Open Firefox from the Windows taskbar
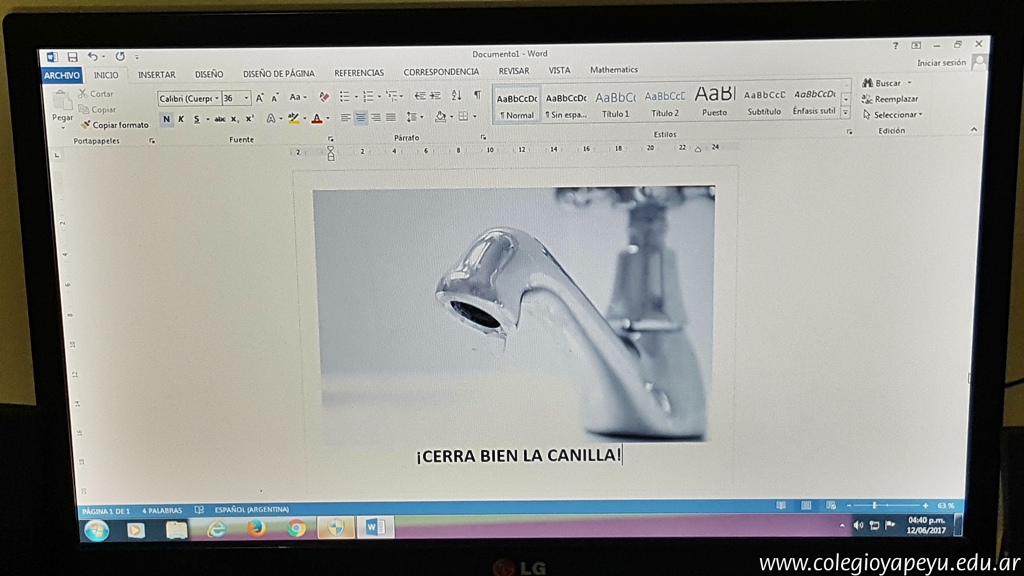The width and height of the screenshot is (1024, 576). point(256,528)
